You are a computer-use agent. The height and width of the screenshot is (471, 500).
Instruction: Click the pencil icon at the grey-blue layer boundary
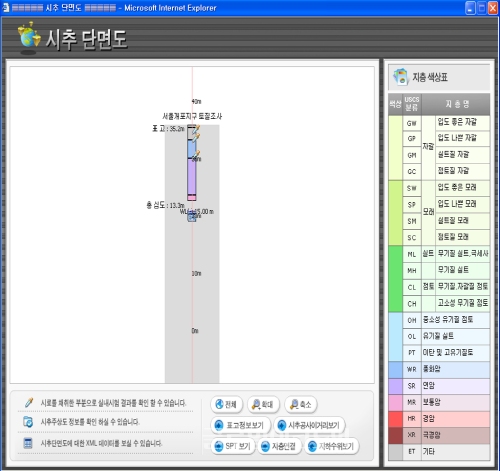click(197, 137)
